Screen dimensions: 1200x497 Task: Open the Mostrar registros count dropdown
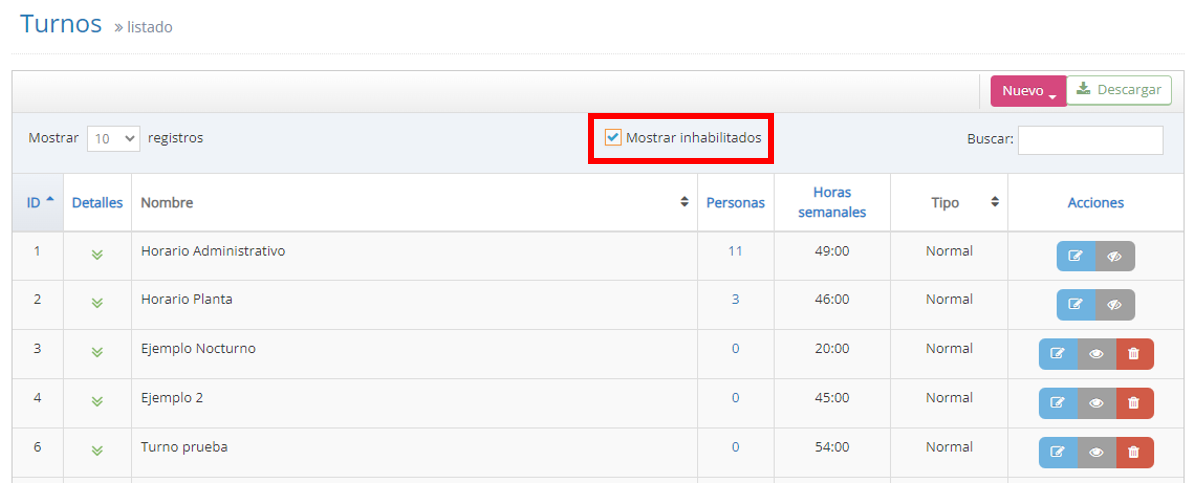(113, 139)
